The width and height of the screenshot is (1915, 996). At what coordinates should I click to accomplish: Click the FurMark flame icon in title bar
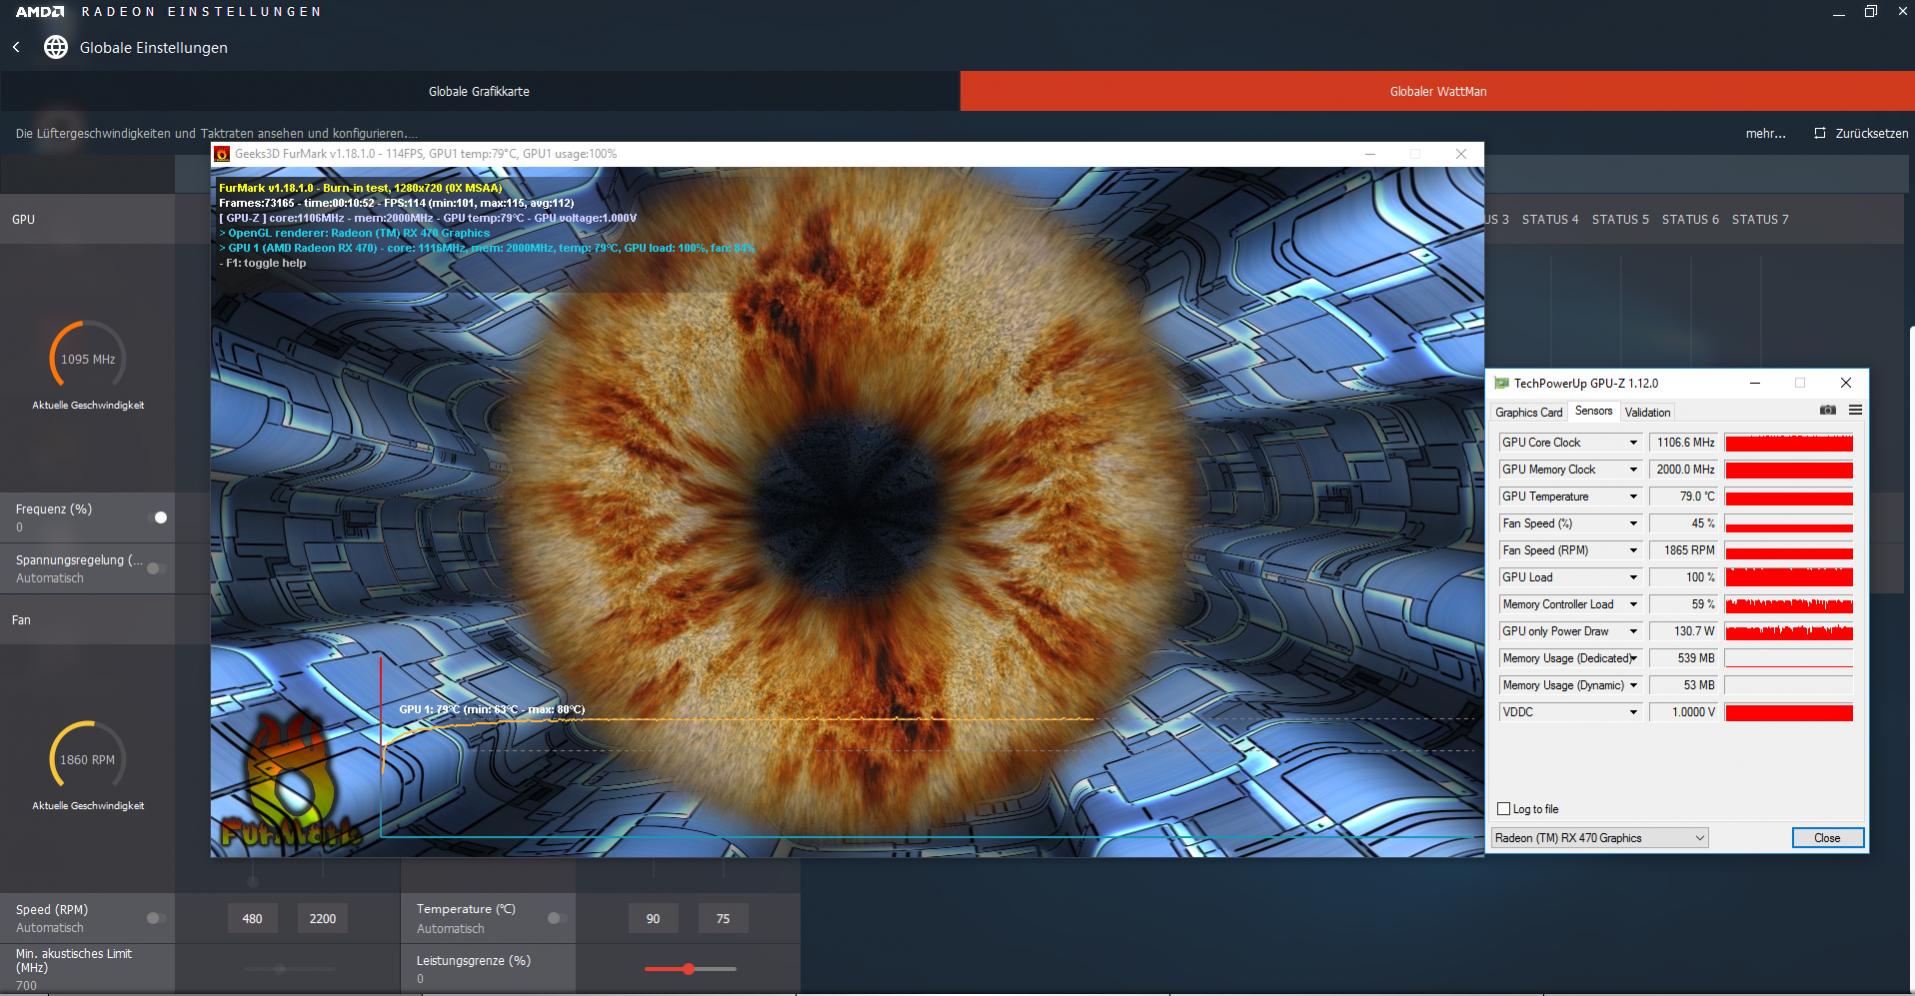pyautogui.click(x=223, y=154)
